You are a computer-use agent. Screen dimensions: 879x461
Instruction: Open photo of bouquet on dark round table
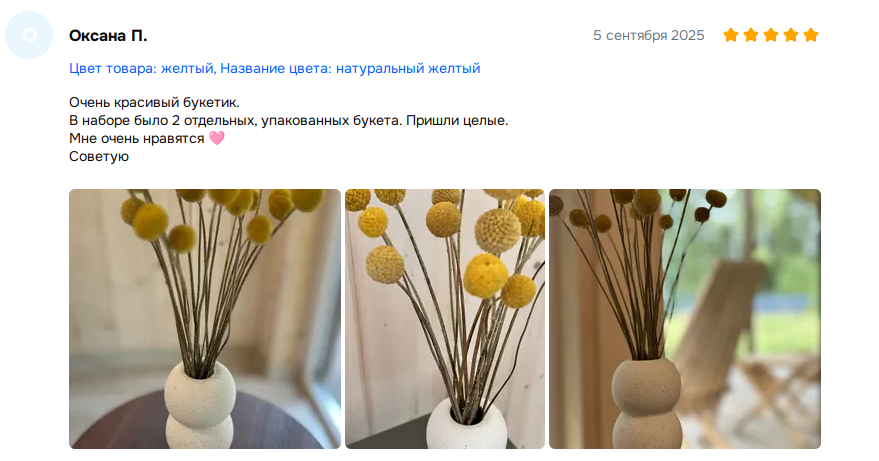(205, 319)
